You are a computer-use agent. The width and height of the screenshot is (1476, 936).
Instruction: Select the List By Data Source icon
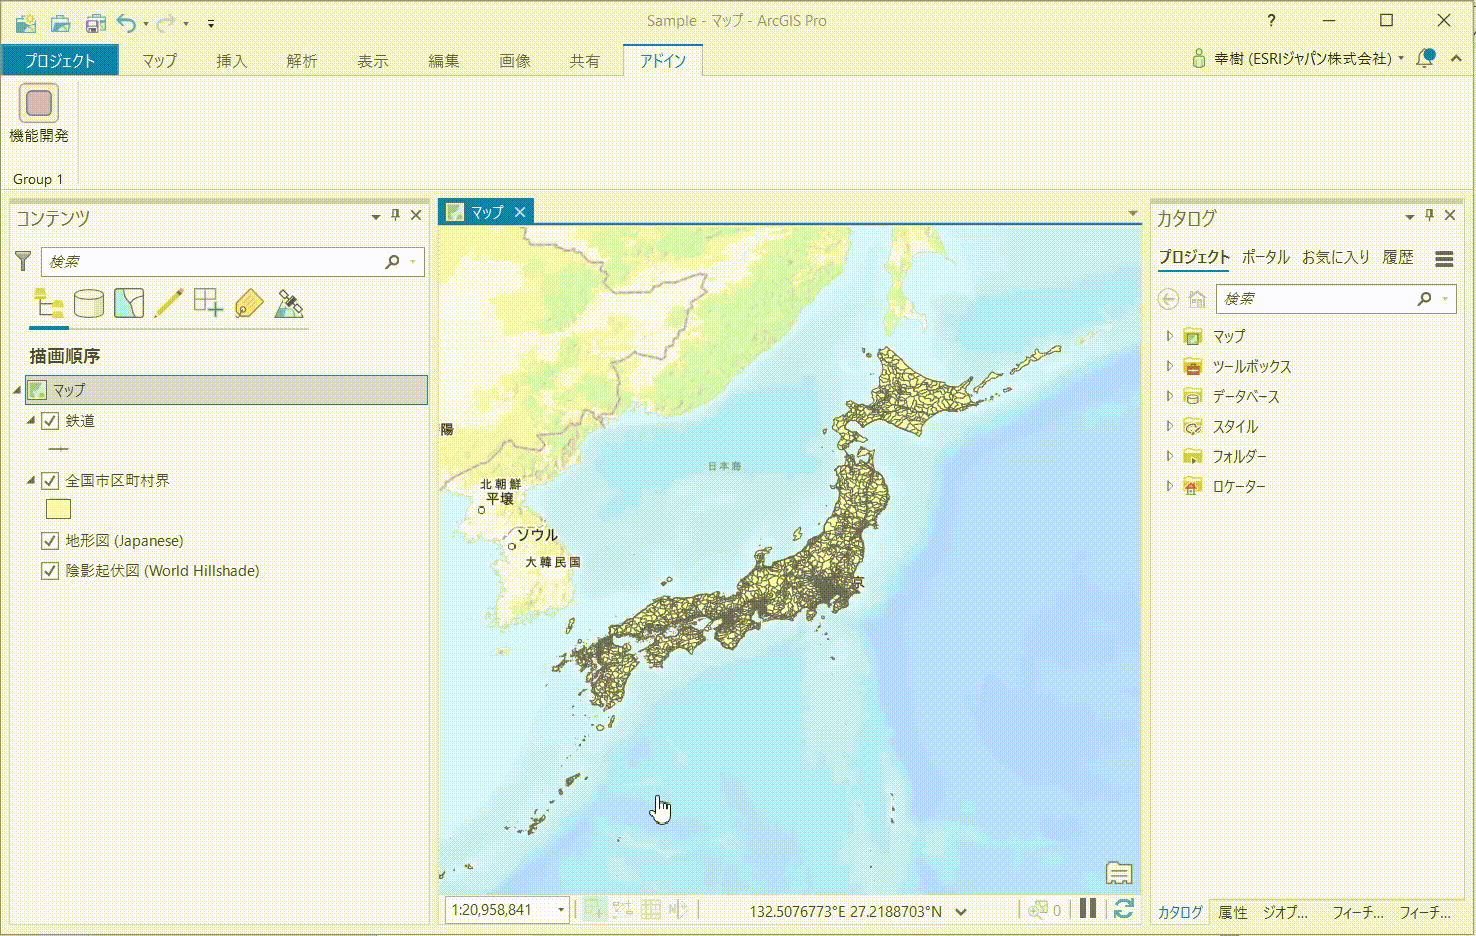pyautogui.click(x=89, y=303)
